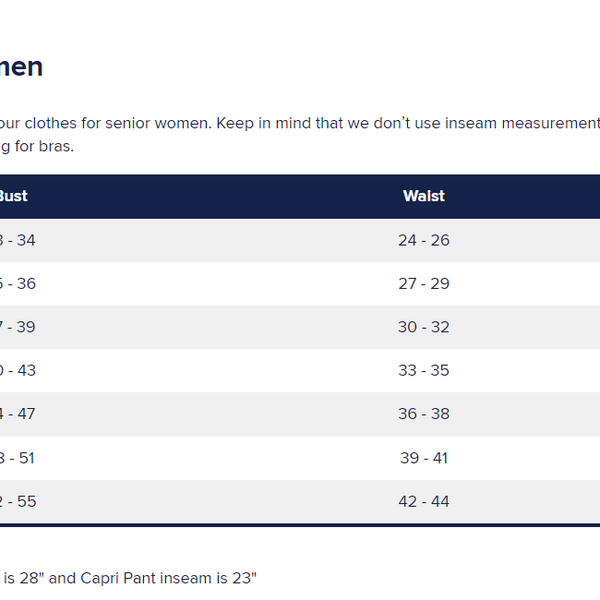The height and width of the screenshot is (600, 600).
Task: Click the 30 - 32 waist value
Action: (x=423, y=327)
